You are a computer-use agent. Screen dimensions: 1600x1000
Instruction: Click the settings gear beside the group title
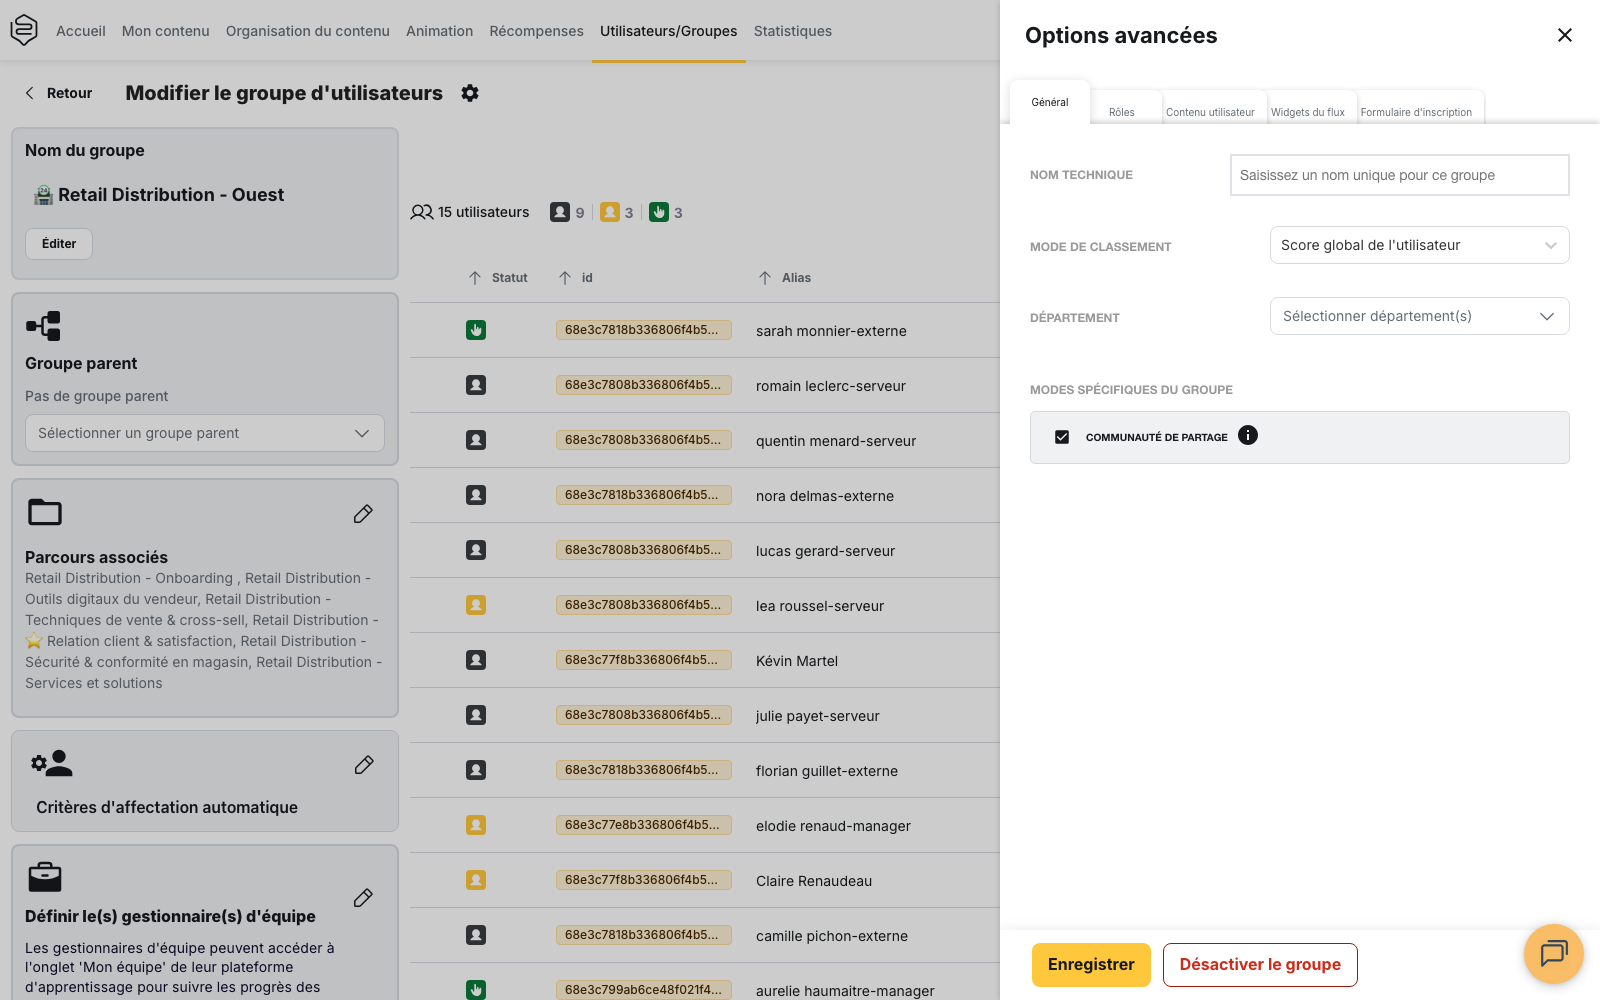(x=470, y=93)
